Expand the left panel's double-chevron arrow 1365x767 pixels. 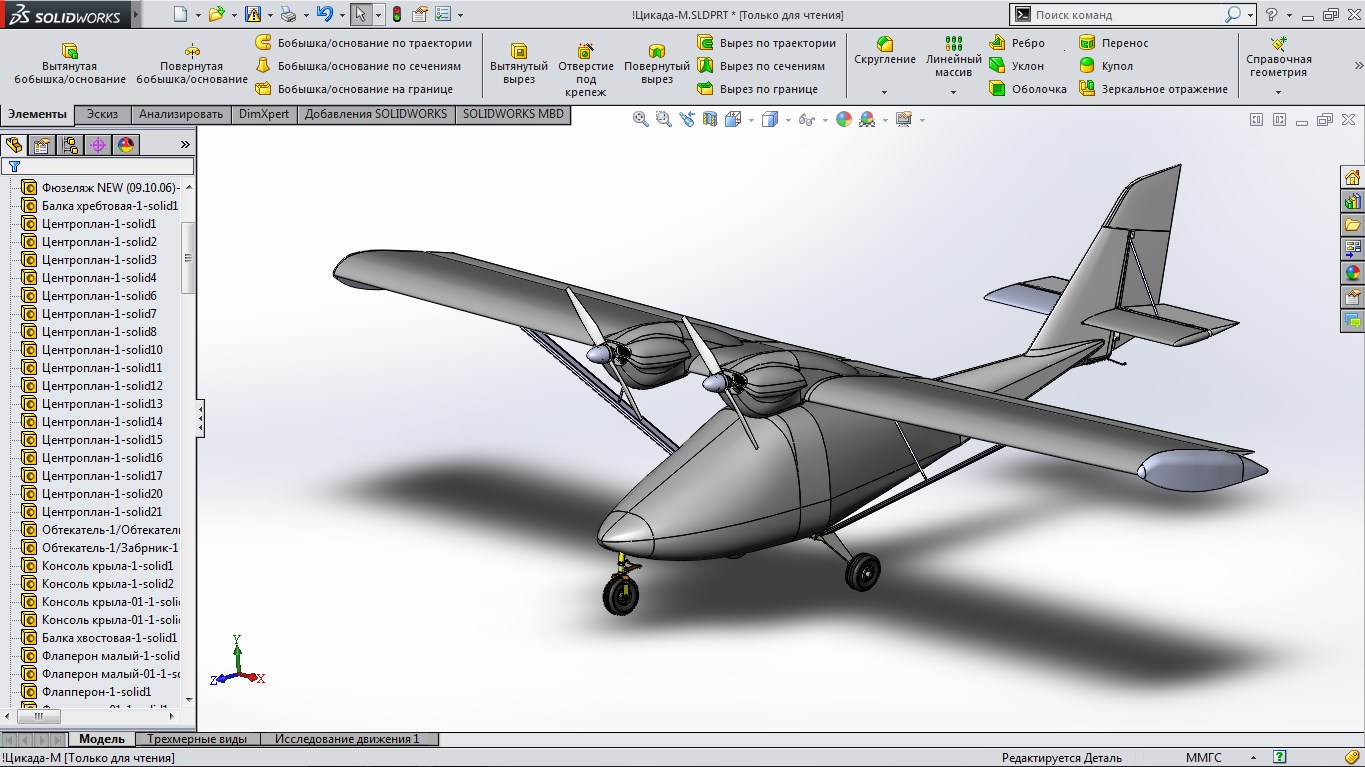point(185,145)
